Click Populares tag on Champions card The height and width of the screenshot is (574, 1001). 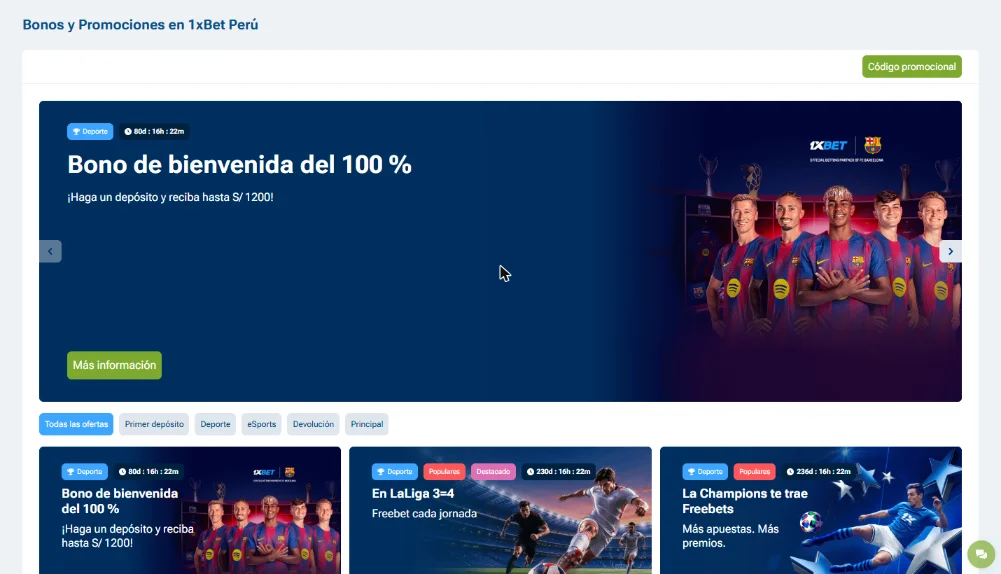pos(755,472)
